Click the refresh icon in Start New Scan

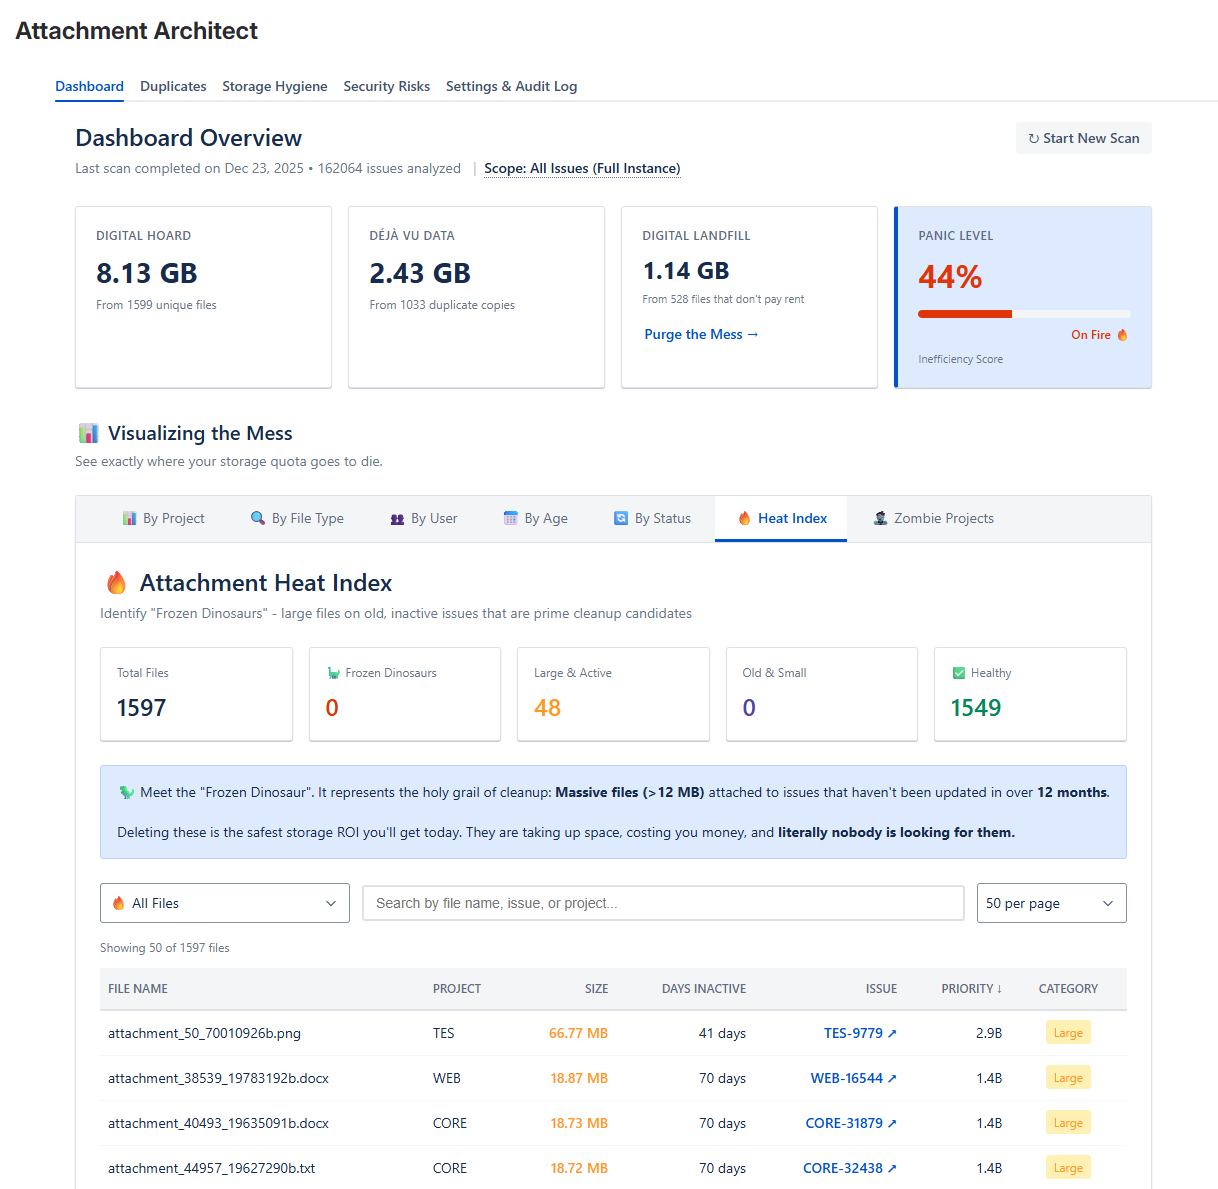tap(1032, 137)
